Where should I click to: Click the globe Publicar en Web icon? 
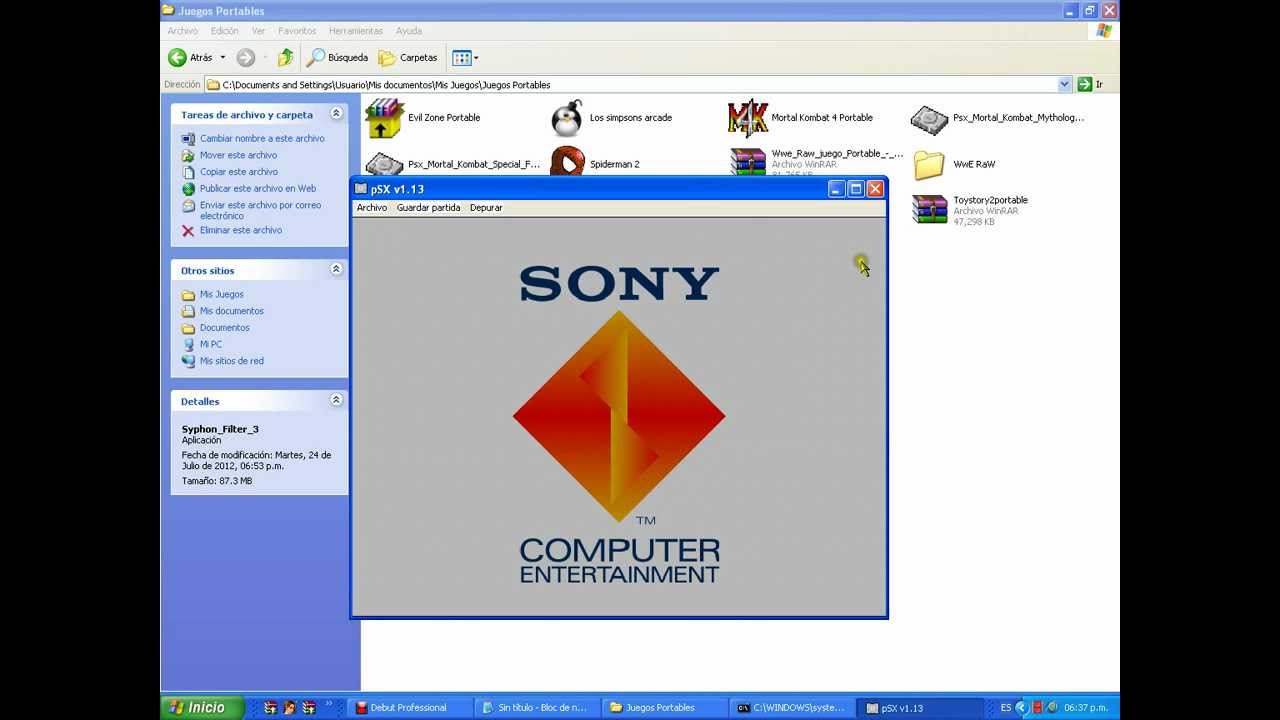(x=188, y=189)
